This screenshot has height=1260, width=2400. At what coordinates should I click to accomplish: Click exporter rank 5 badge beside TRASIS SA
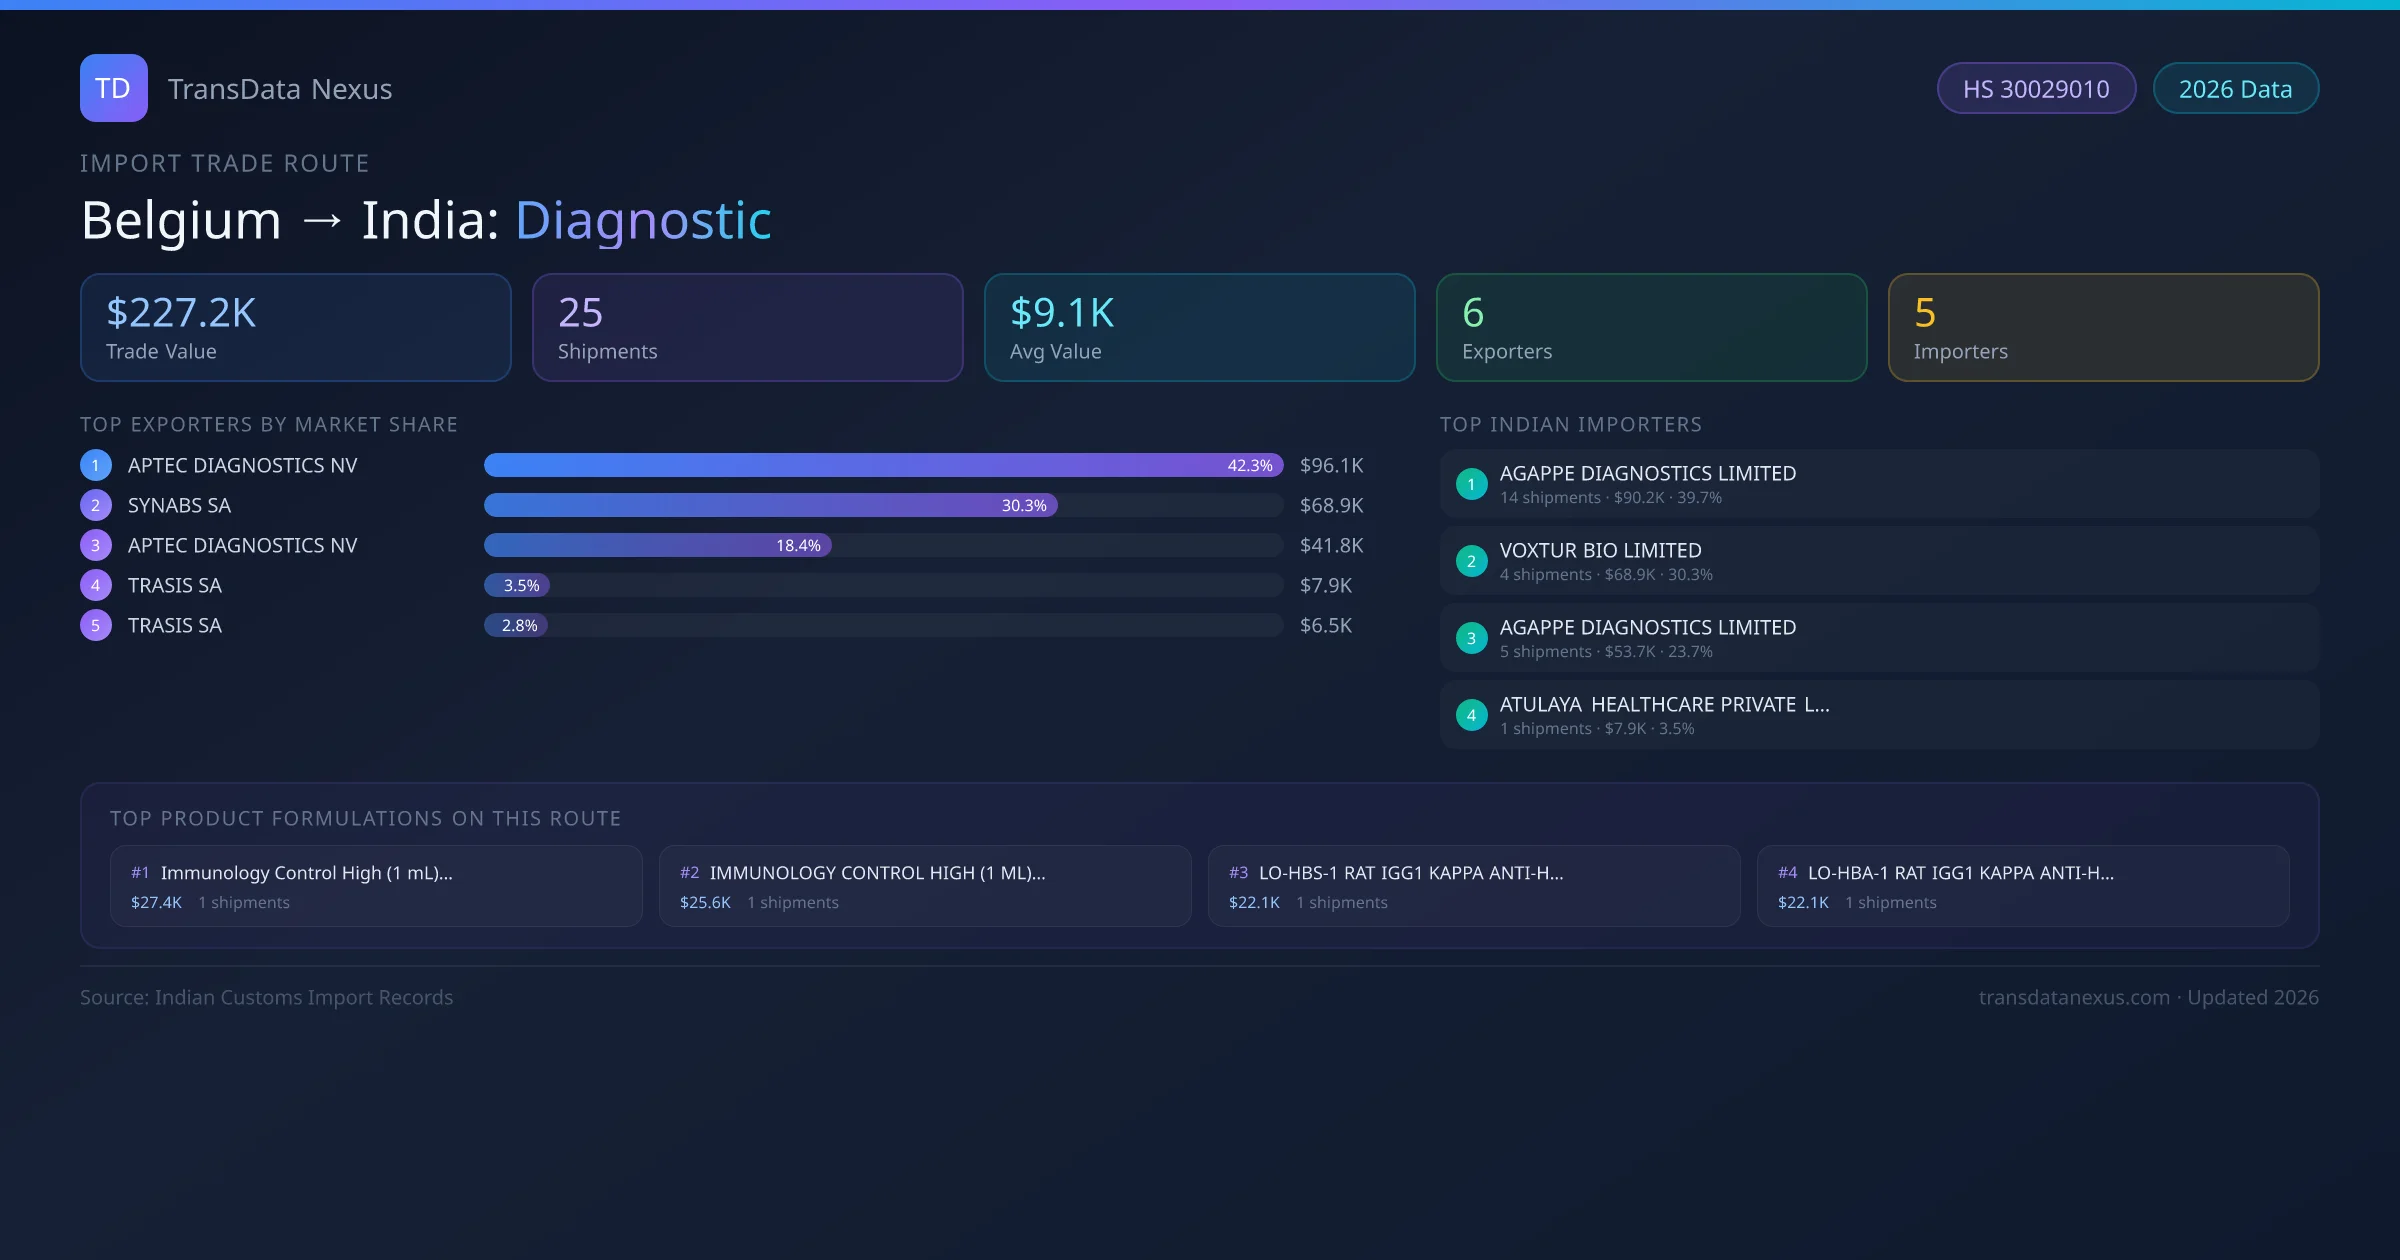click(x=96, y=625)
